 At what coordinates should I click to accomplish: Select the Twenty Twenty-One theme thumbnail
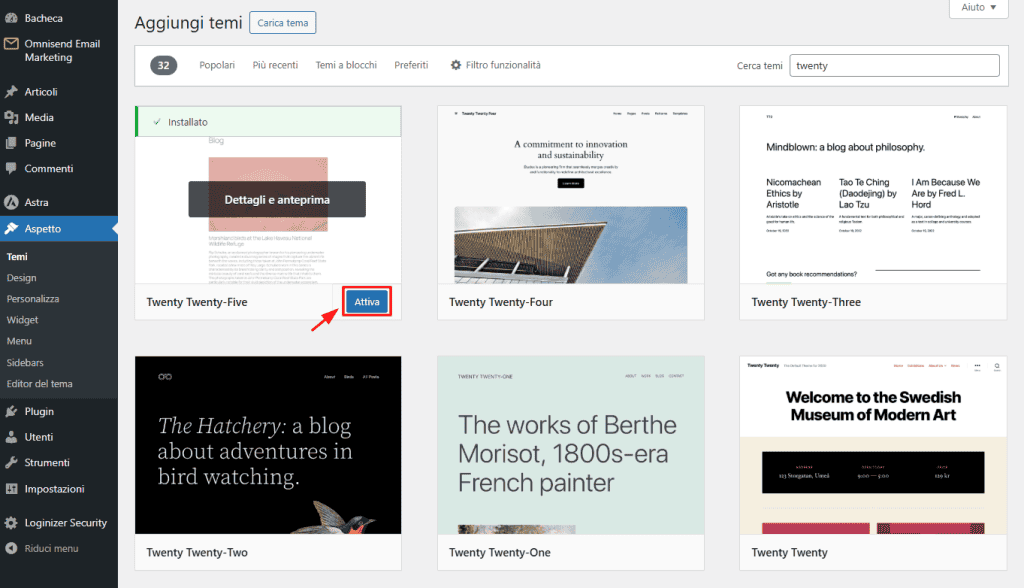coord(571,445)
